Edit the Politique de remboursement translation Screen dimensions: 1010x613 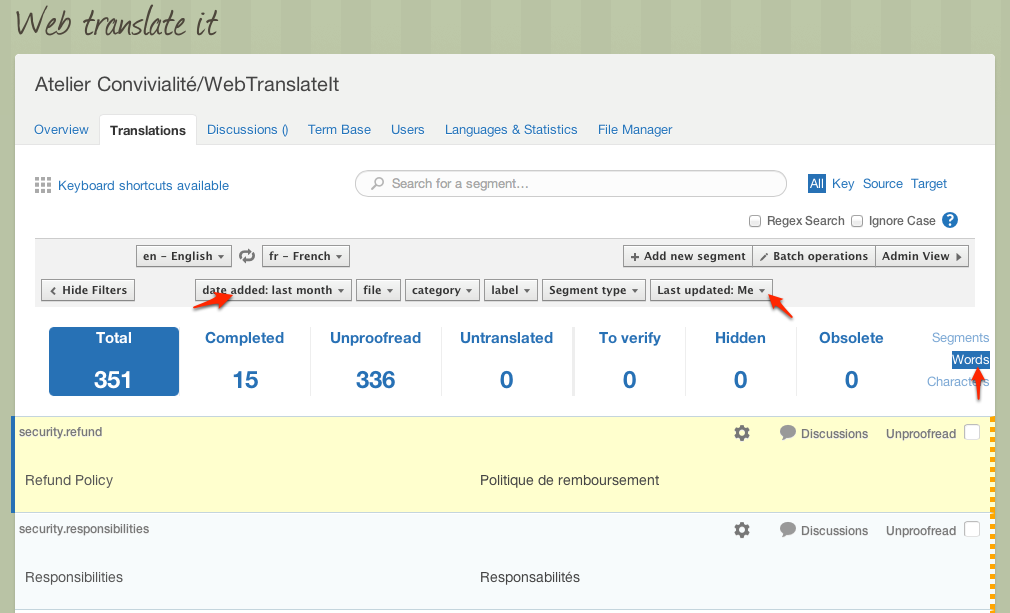[x=569, y=480]
